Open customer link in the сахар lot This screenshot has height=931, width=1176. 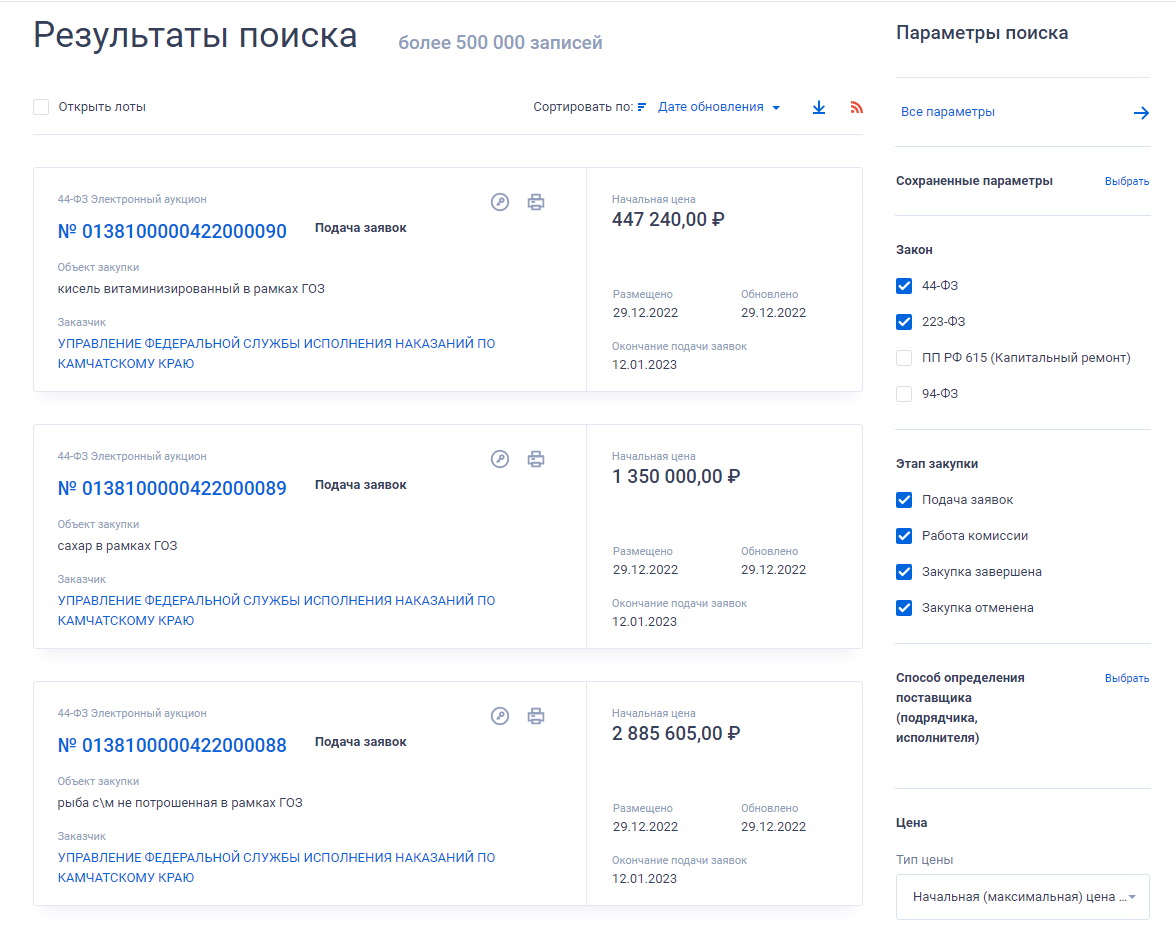click(276, 611)
